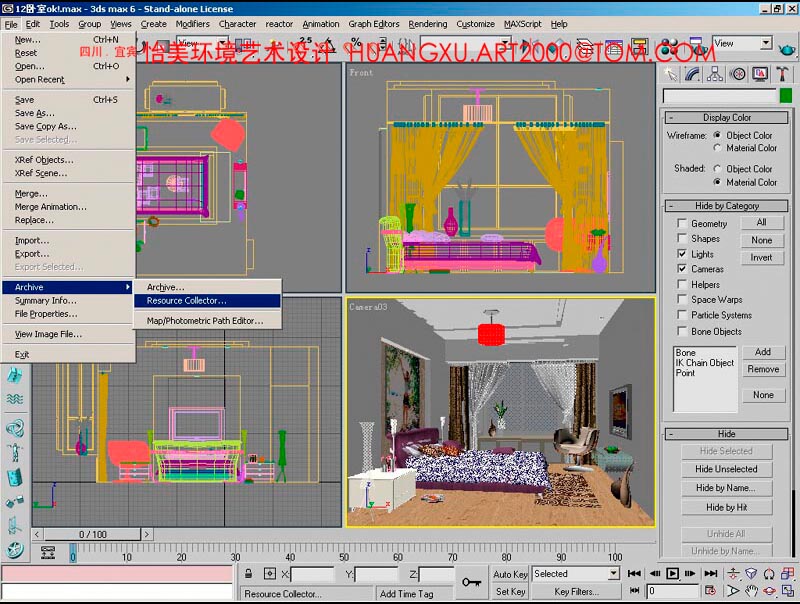Select the Perspective navigation tool

click(x=751, y=573)
